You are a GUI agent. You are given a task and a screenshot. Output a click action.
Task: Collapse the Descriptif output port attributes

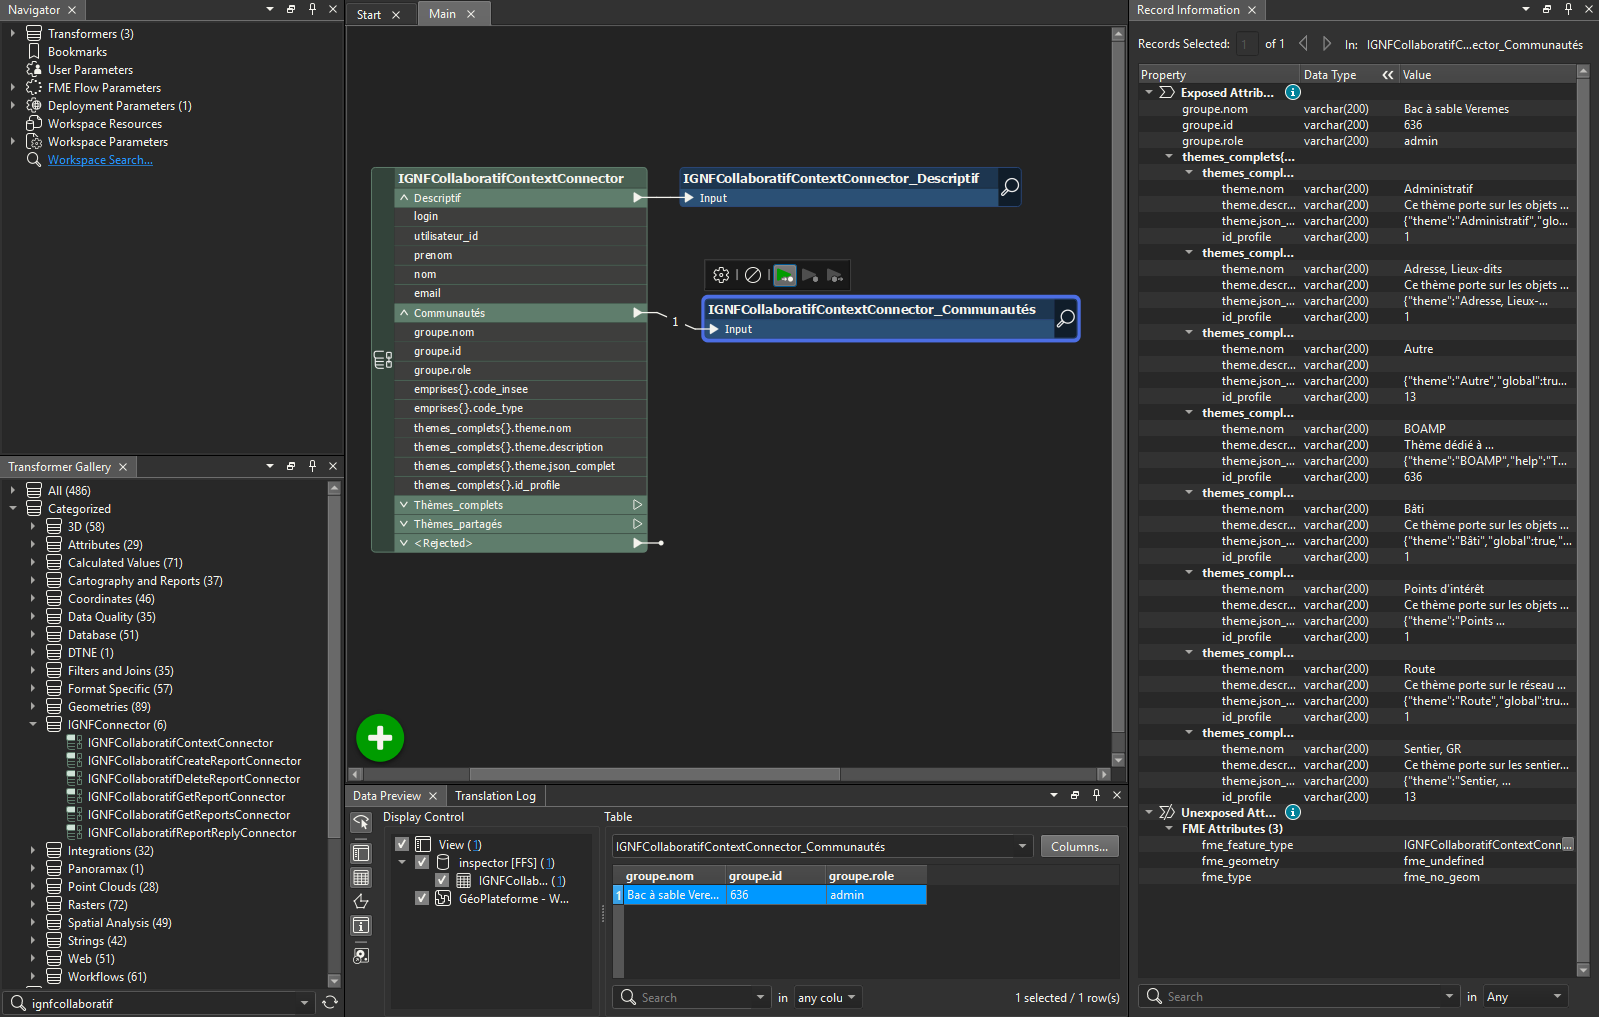[404, 198]
